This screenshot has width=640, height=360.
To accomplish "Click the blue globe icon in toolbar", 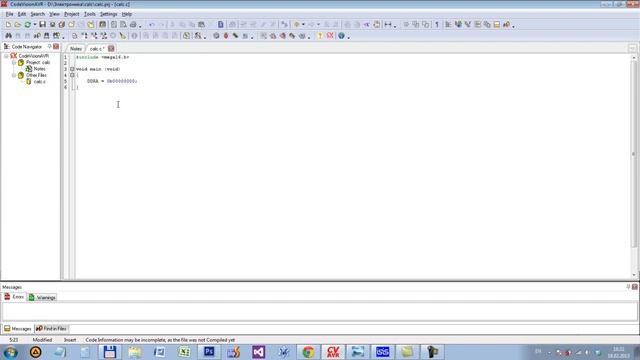I will coord(341,36).
